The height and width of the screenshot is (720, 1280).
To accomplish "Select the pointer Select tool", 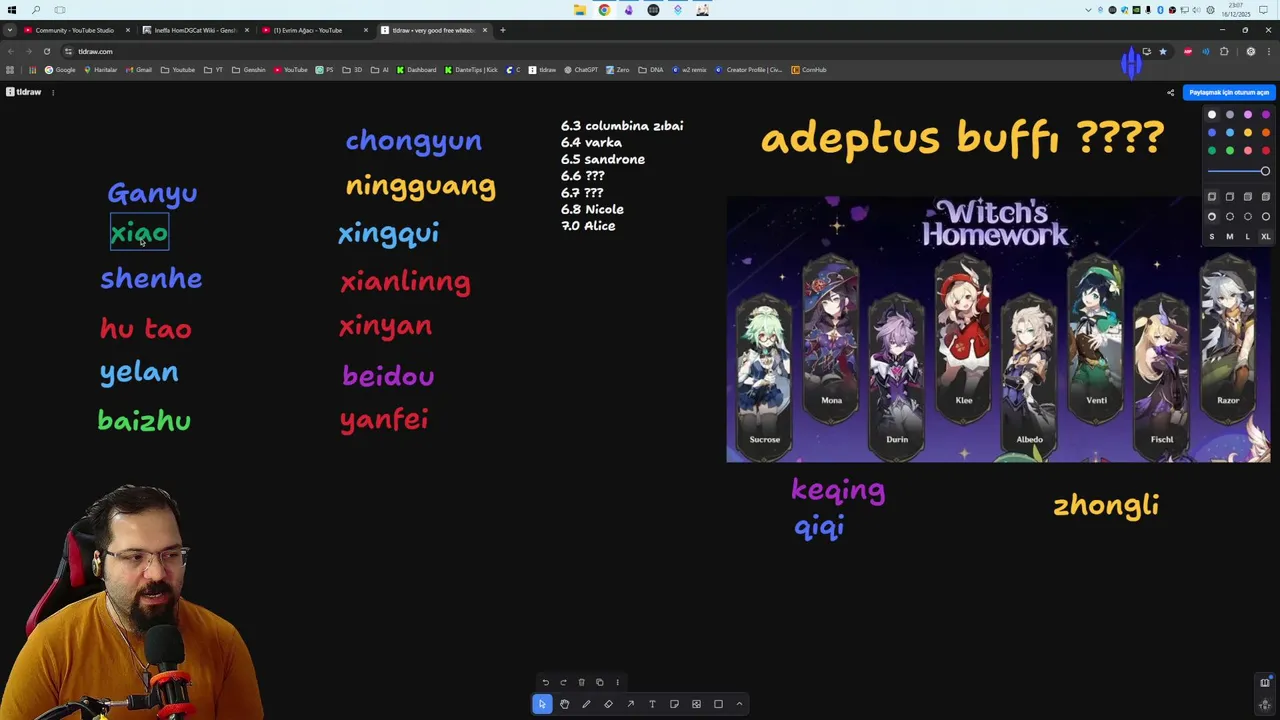I will [542, 704].
